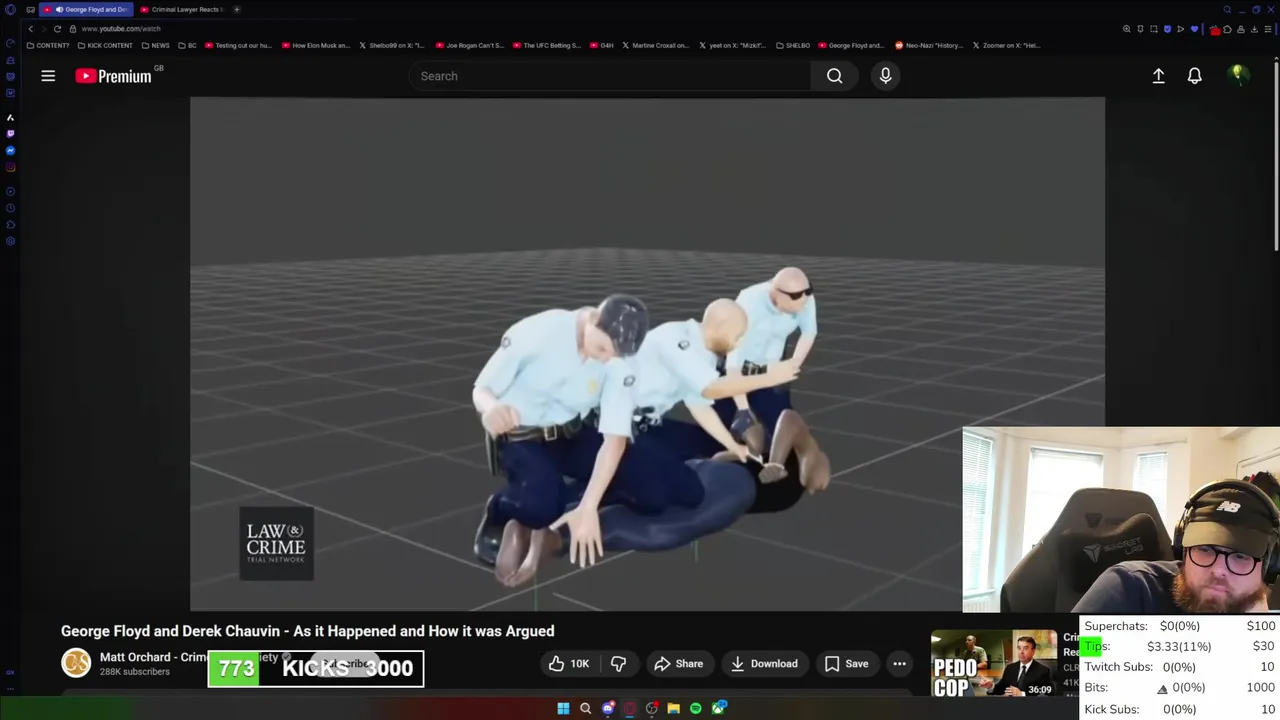Open the three-dot more actions menu

coord(899,664)
